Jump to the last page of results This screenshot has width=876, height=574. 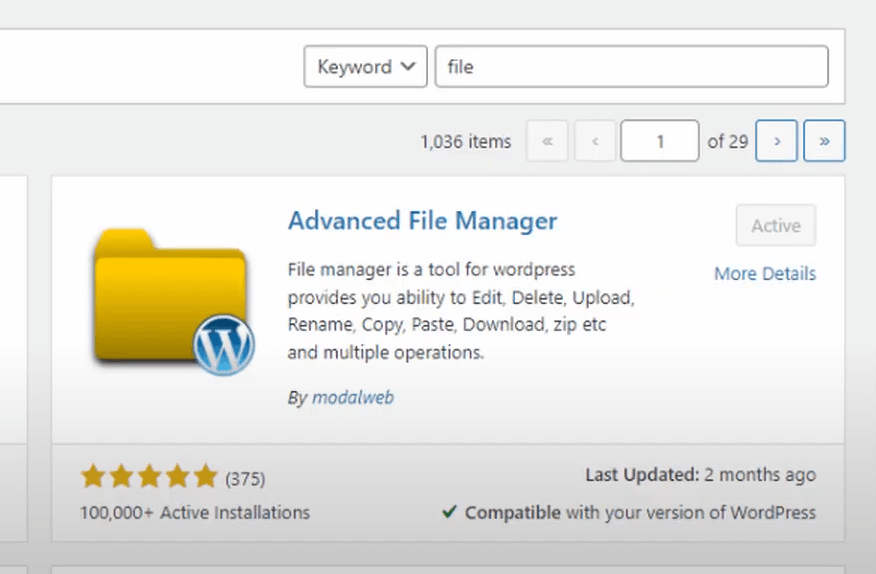[x=824, y=141]
